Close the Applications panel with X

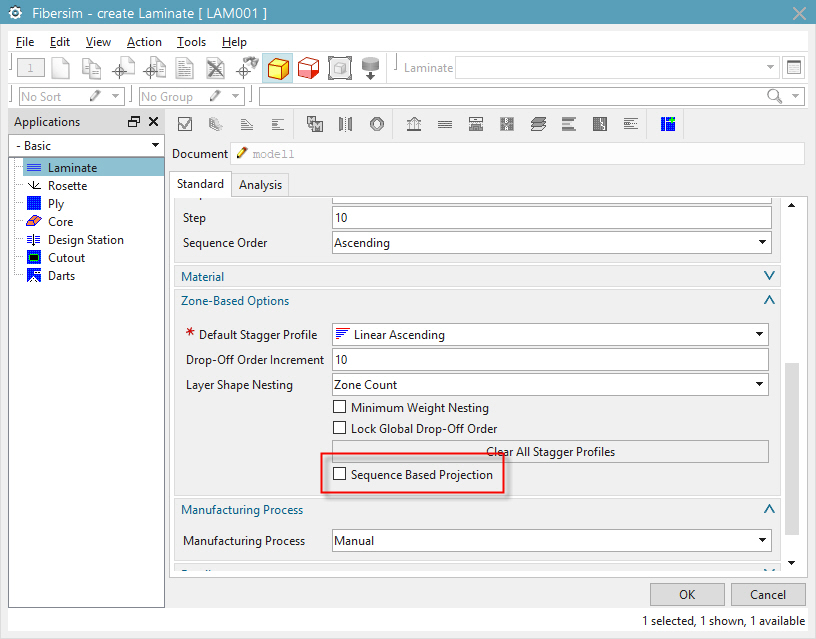[153, 122]
